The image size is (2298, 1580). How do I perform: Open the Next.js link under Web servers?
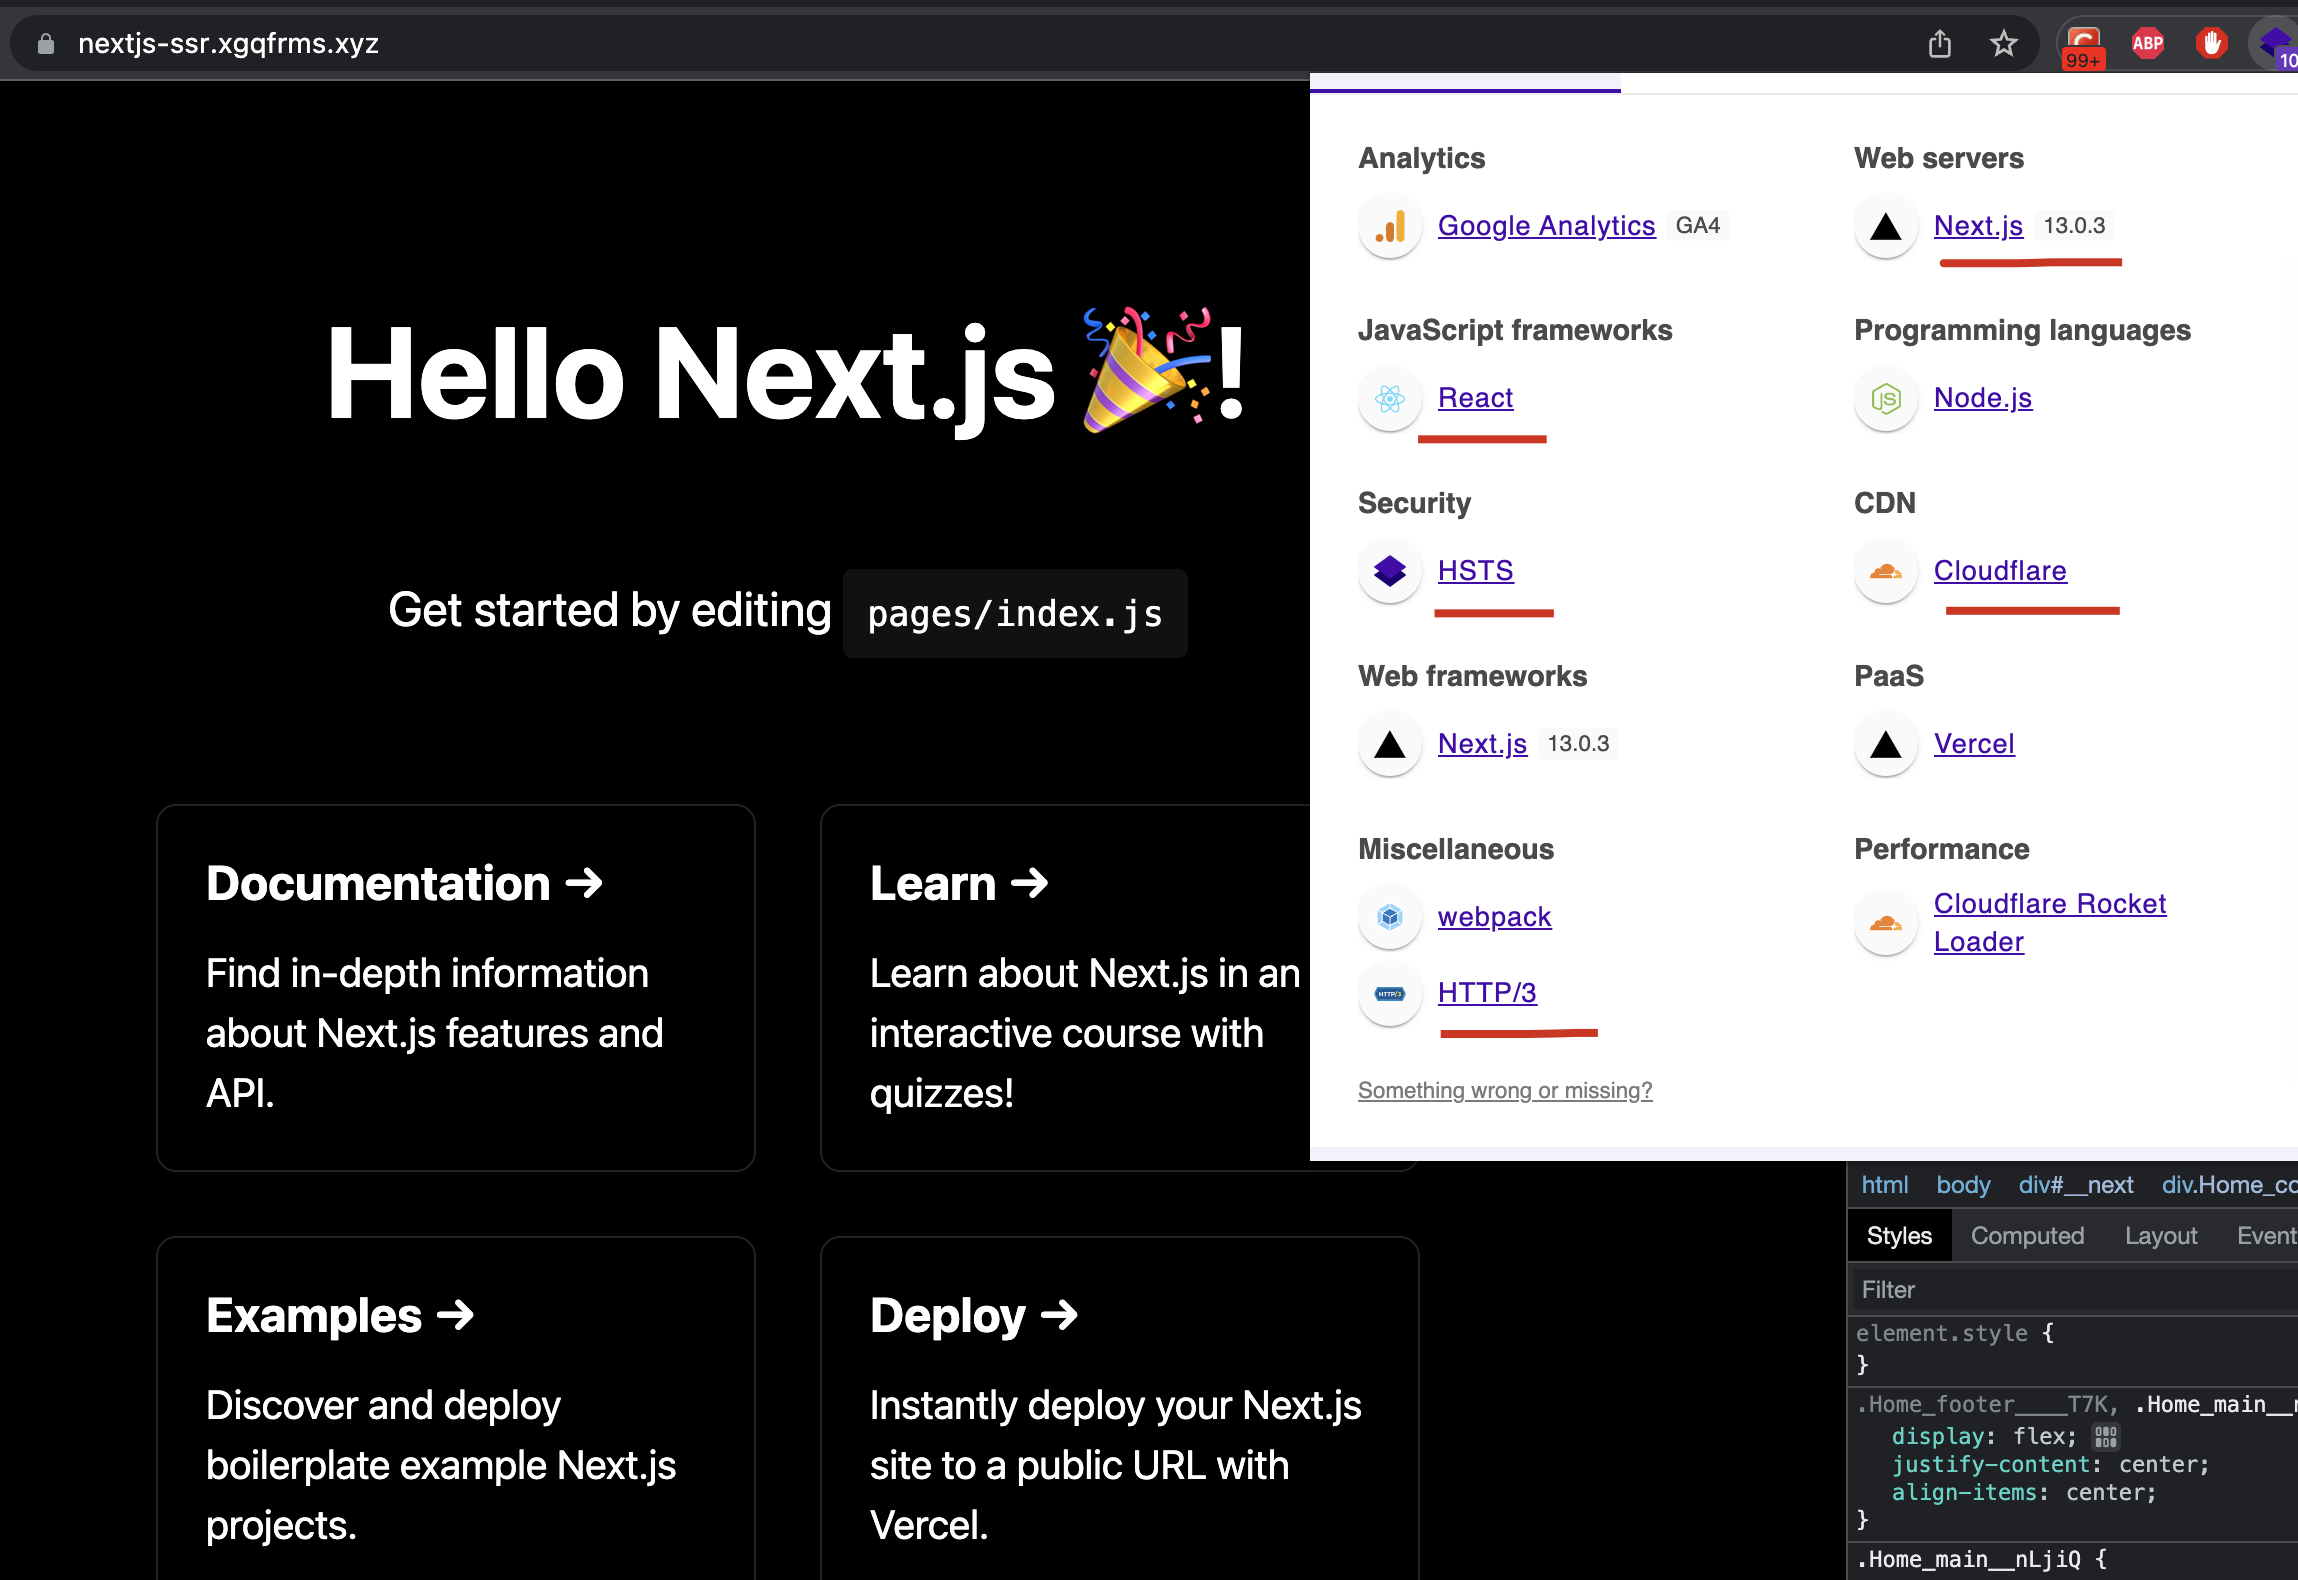pos(1978,226)
